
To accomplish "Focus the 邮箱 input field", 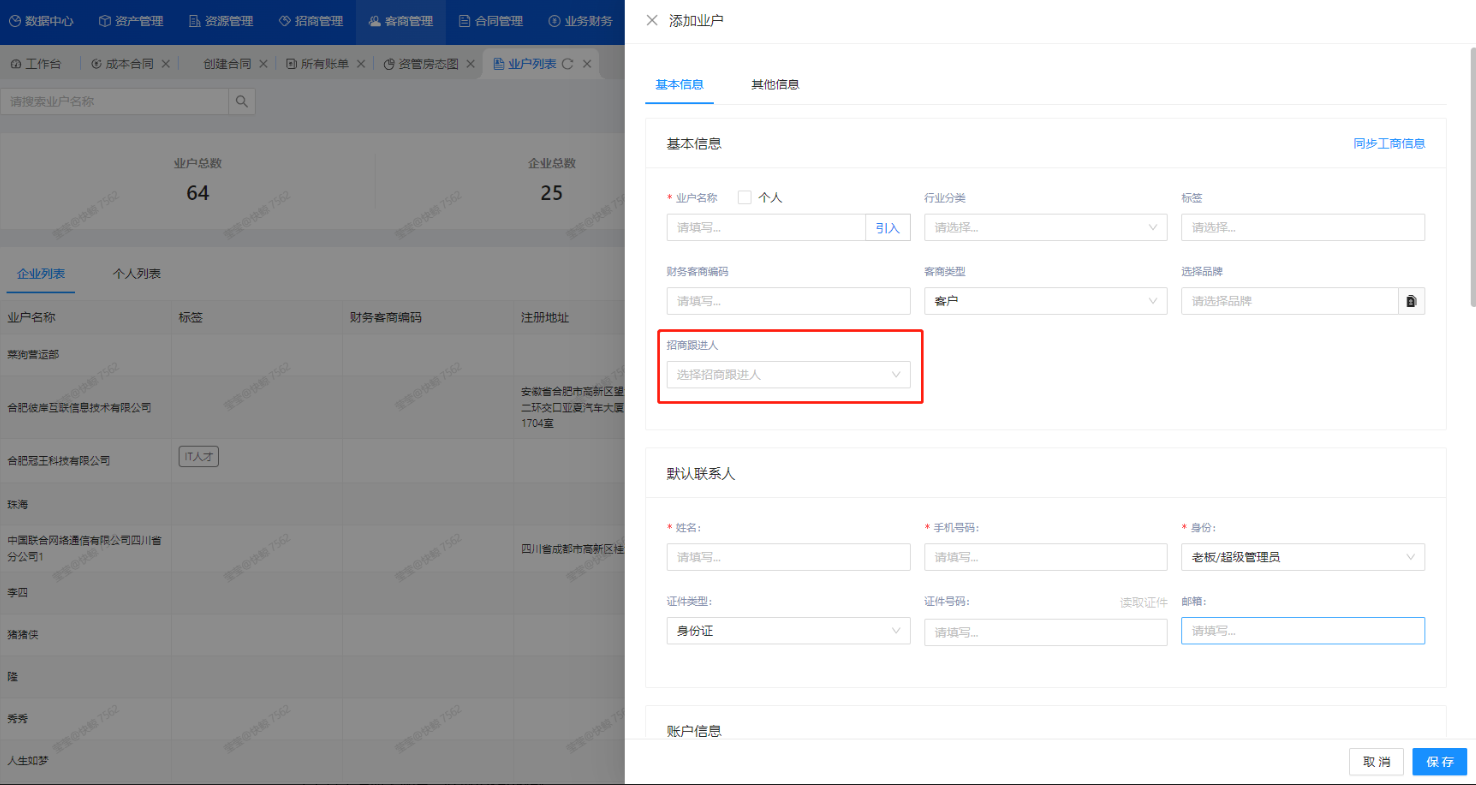I will point(1303,631).
